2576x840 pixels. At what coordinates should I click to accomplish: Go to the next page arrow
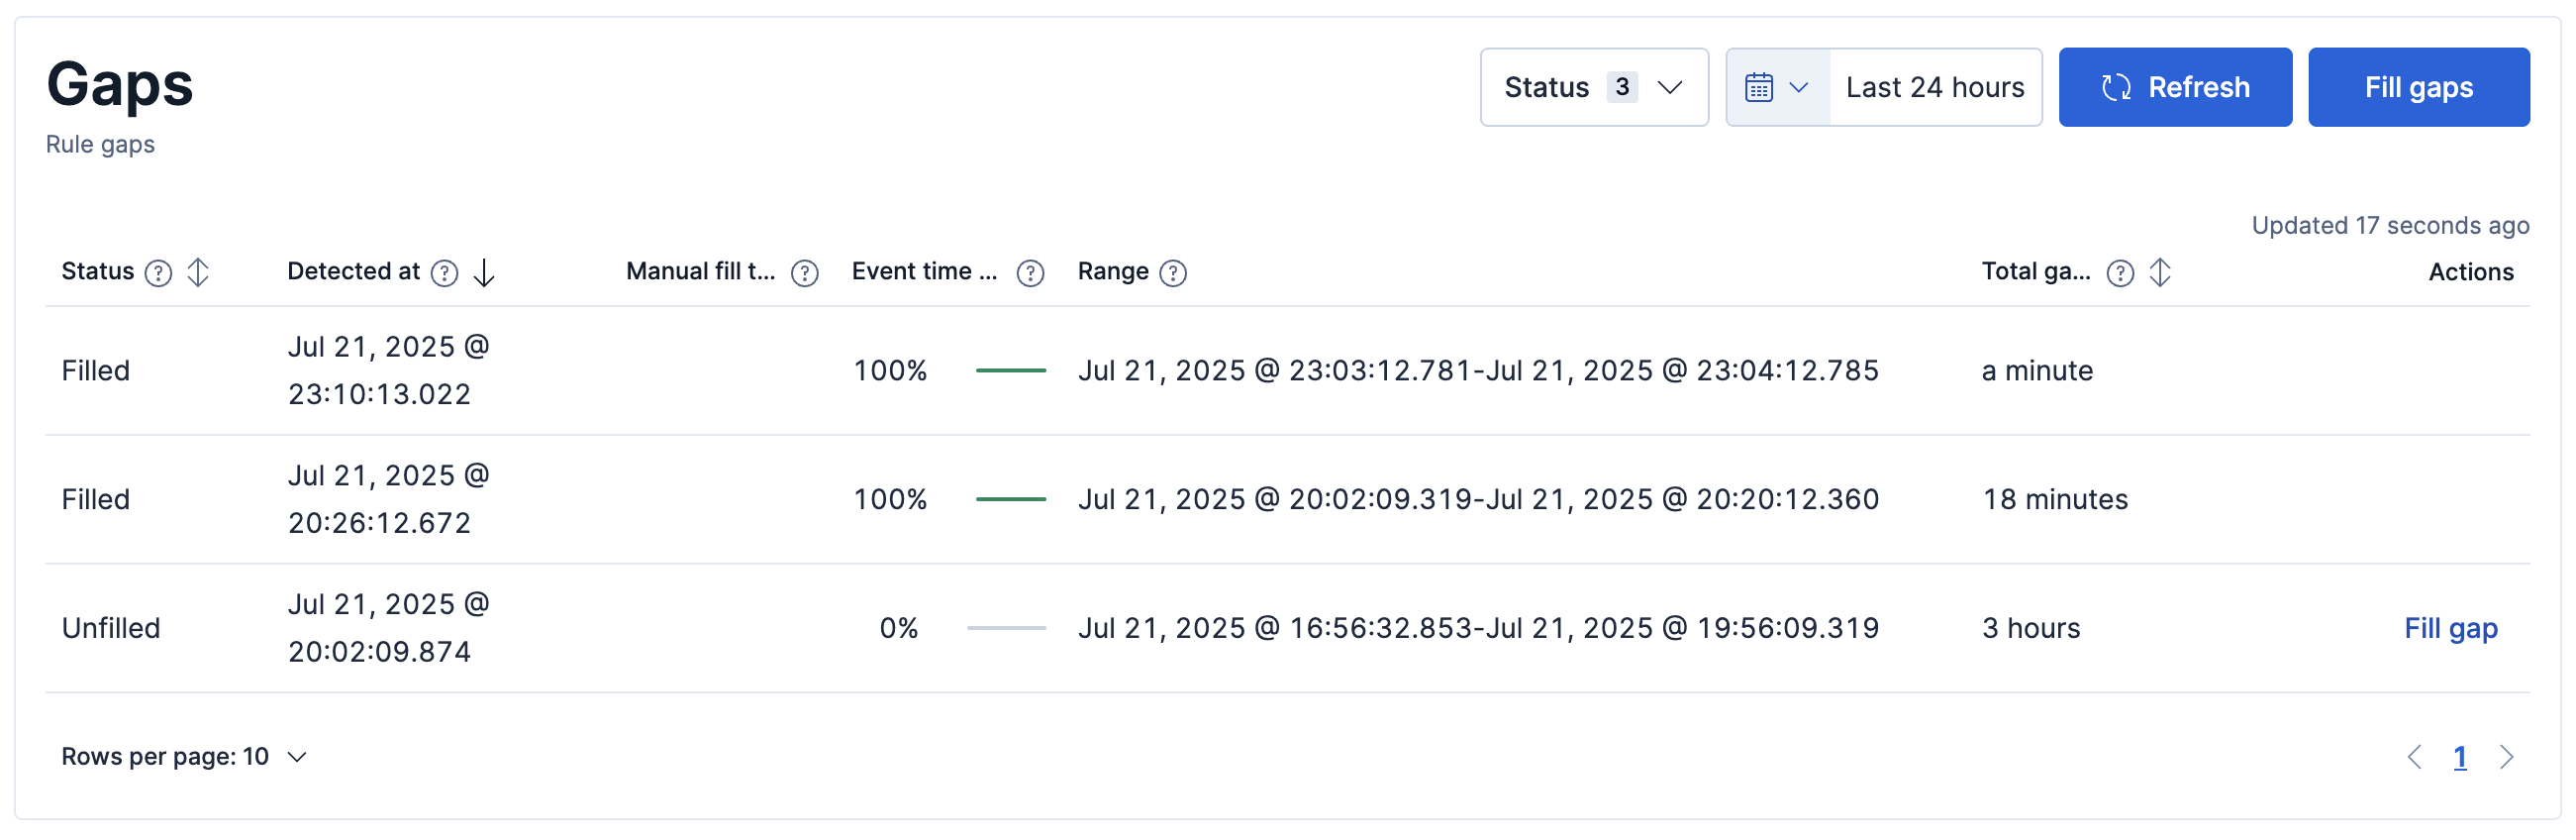click(2506, 757)
